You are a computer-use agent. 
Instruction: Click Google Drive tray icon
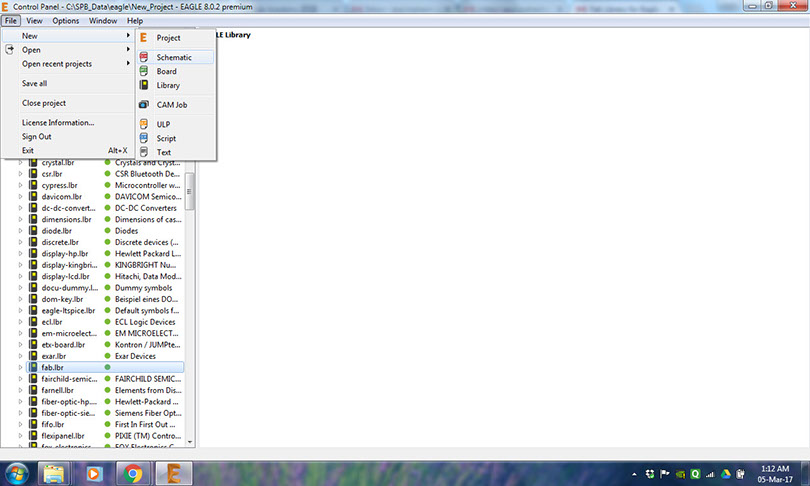726,474
